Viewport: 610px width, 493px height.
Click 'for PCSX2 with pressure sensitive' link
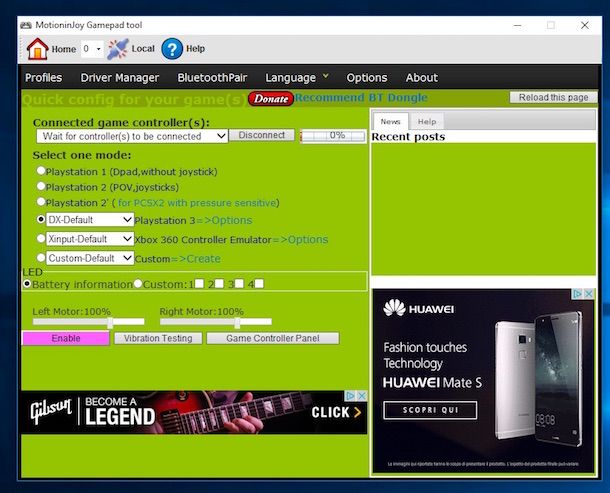[x=196, y=203]
